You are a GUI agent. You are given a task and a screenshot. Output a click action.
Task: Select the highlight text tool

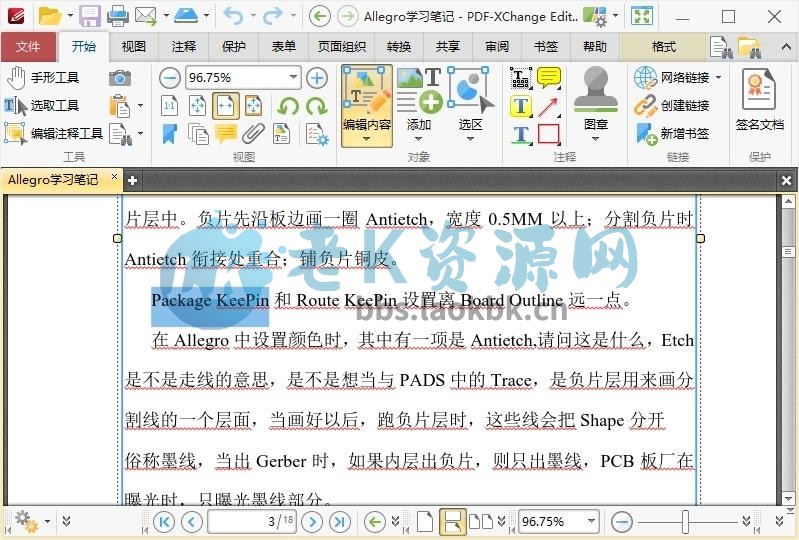point(521,106)
